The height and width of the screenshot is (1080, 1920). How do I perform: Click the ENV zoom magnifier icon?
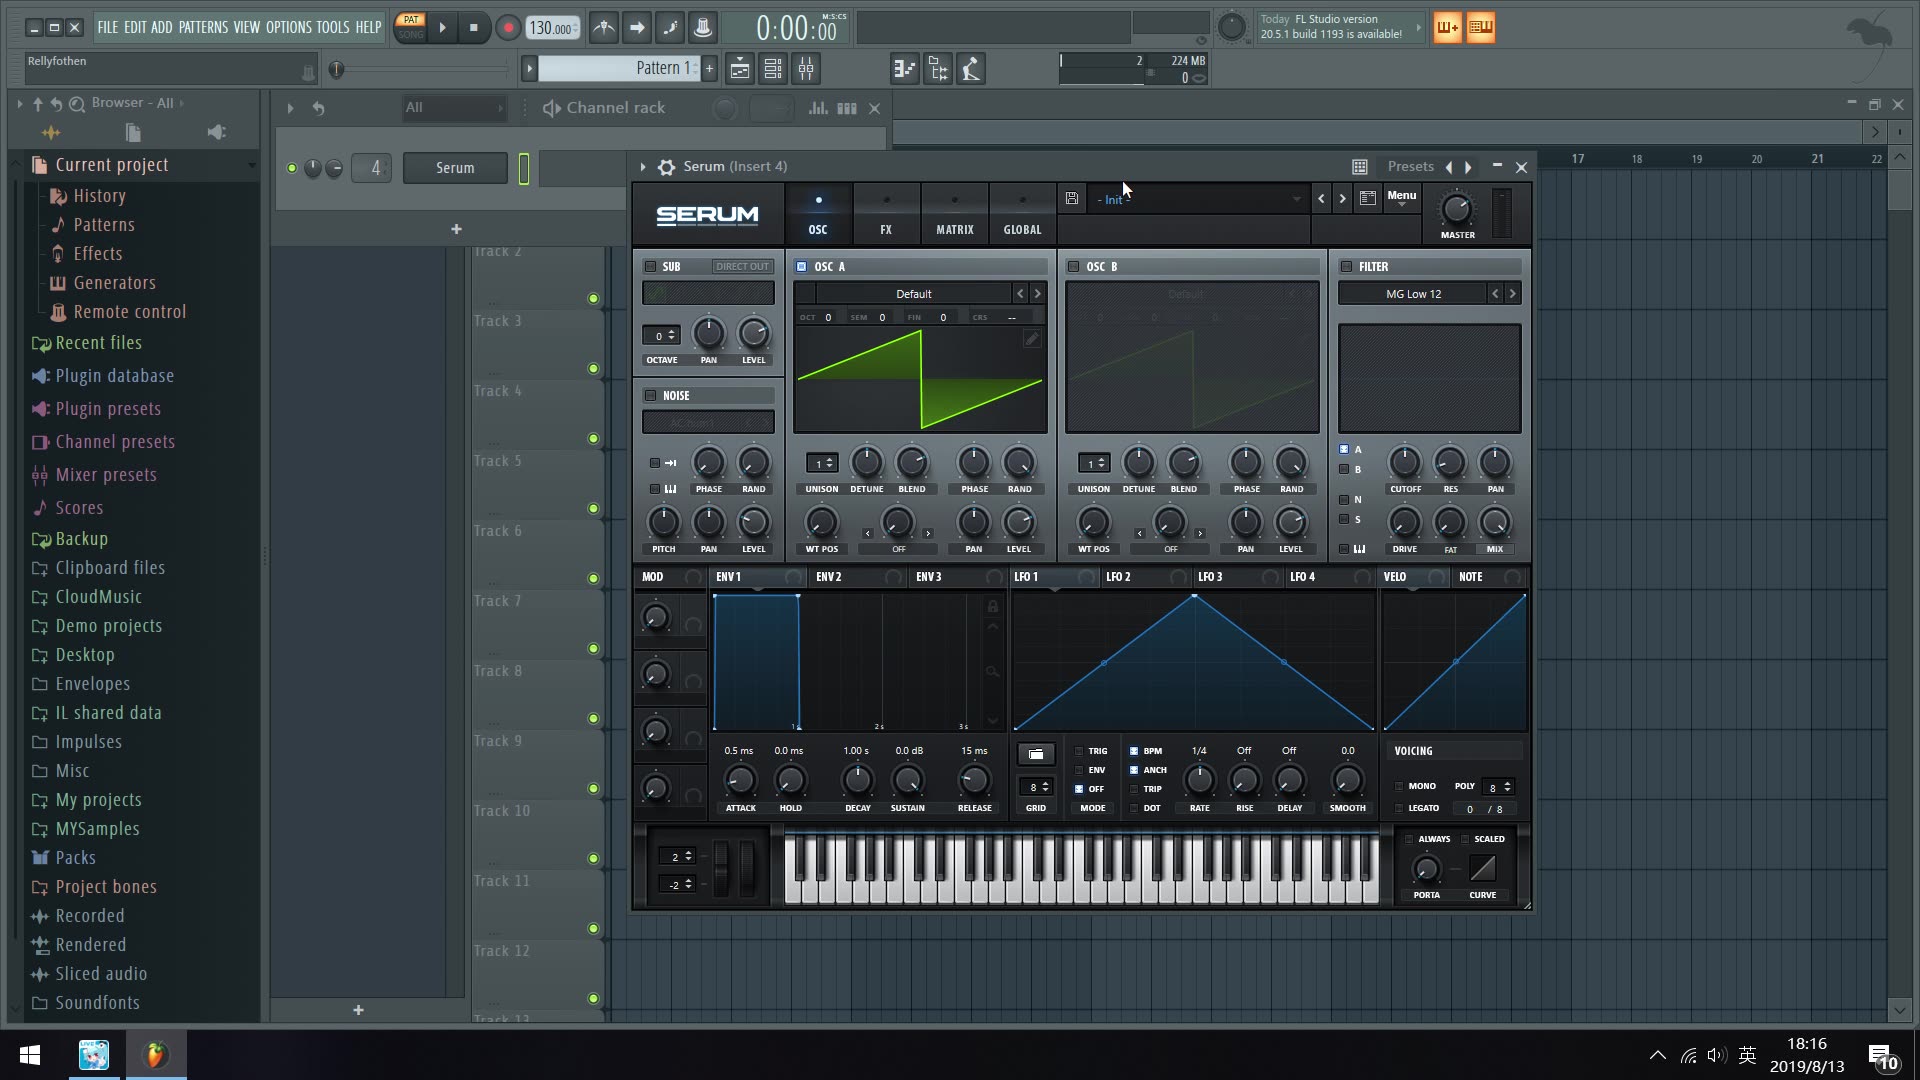[x=992, y=672]
